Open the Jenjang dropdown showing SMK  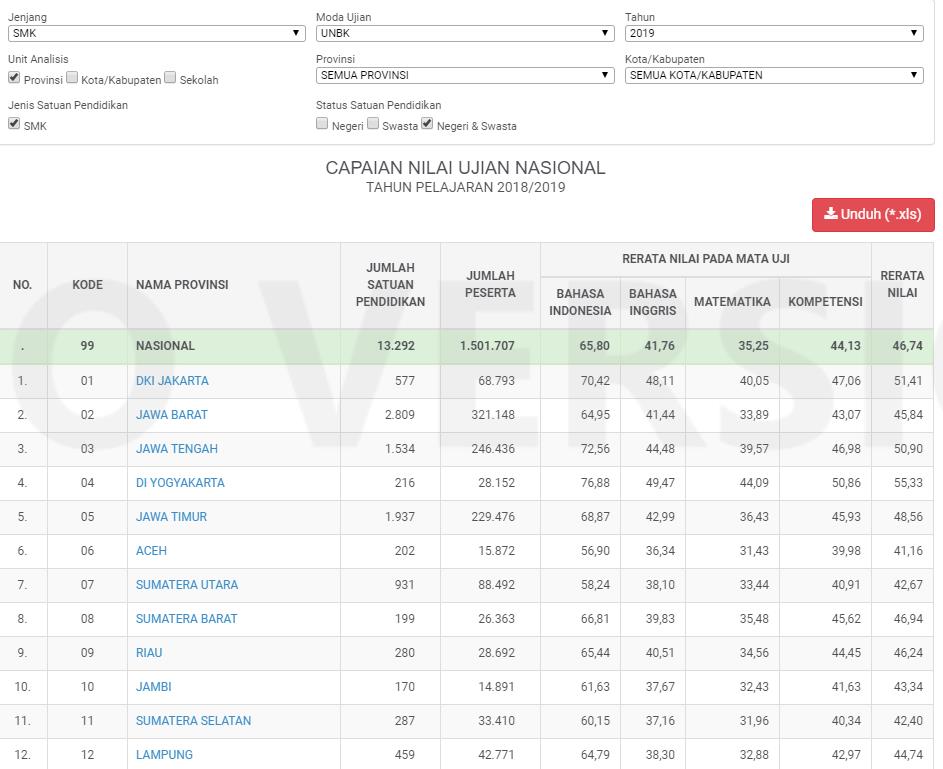click(156, 33)
